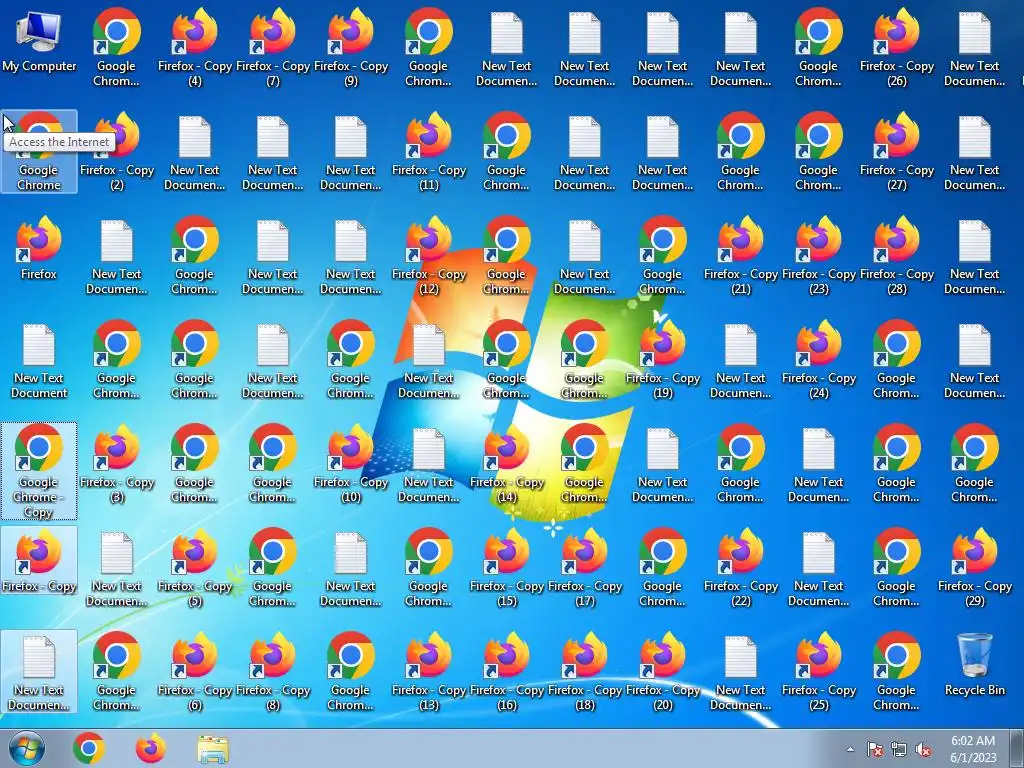This screenshot has height=768, width=1024.
Task: Highlight the Firefox - Copy (28) shortcut
Action: pos(897,256)
